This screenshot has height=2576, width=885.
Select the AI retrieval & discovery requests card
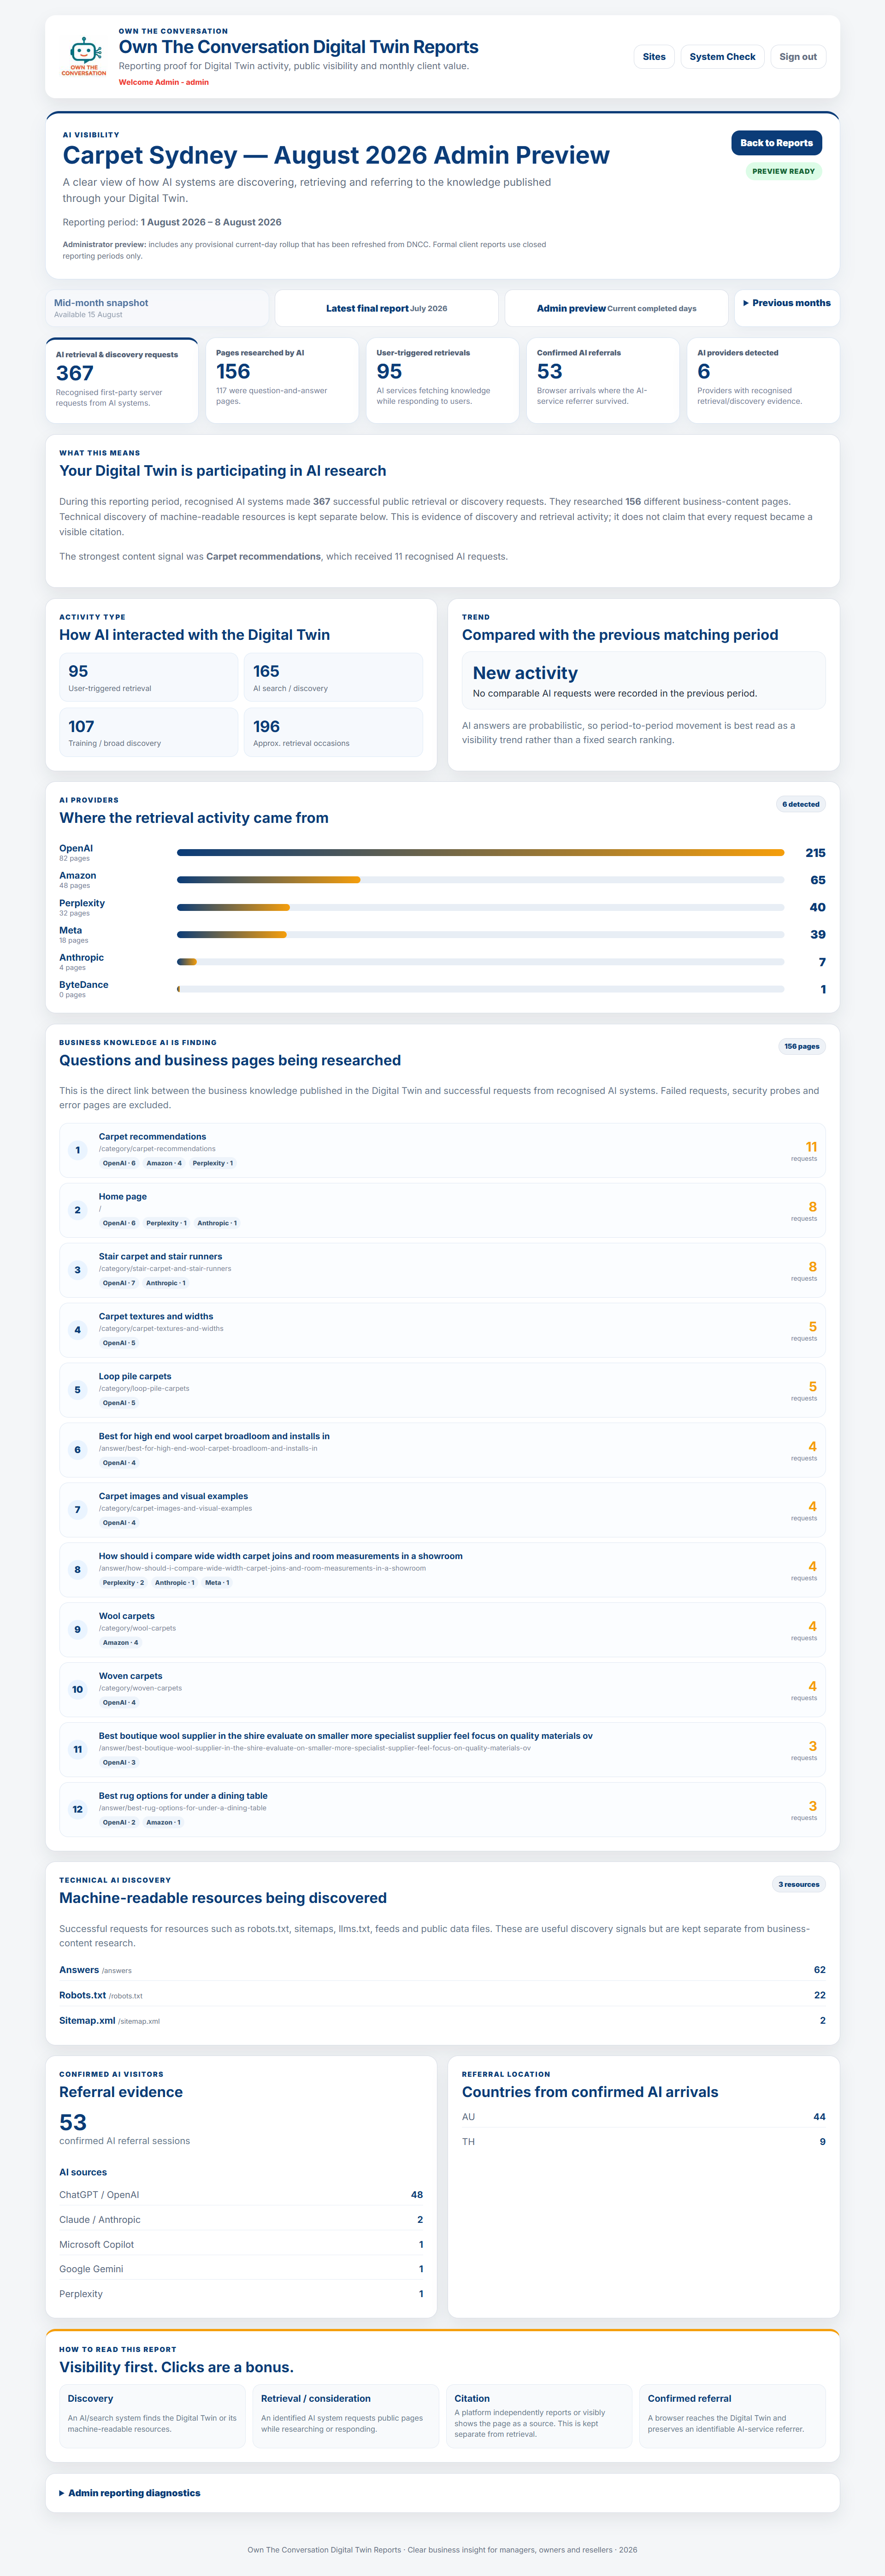click(x=122, y=380)
